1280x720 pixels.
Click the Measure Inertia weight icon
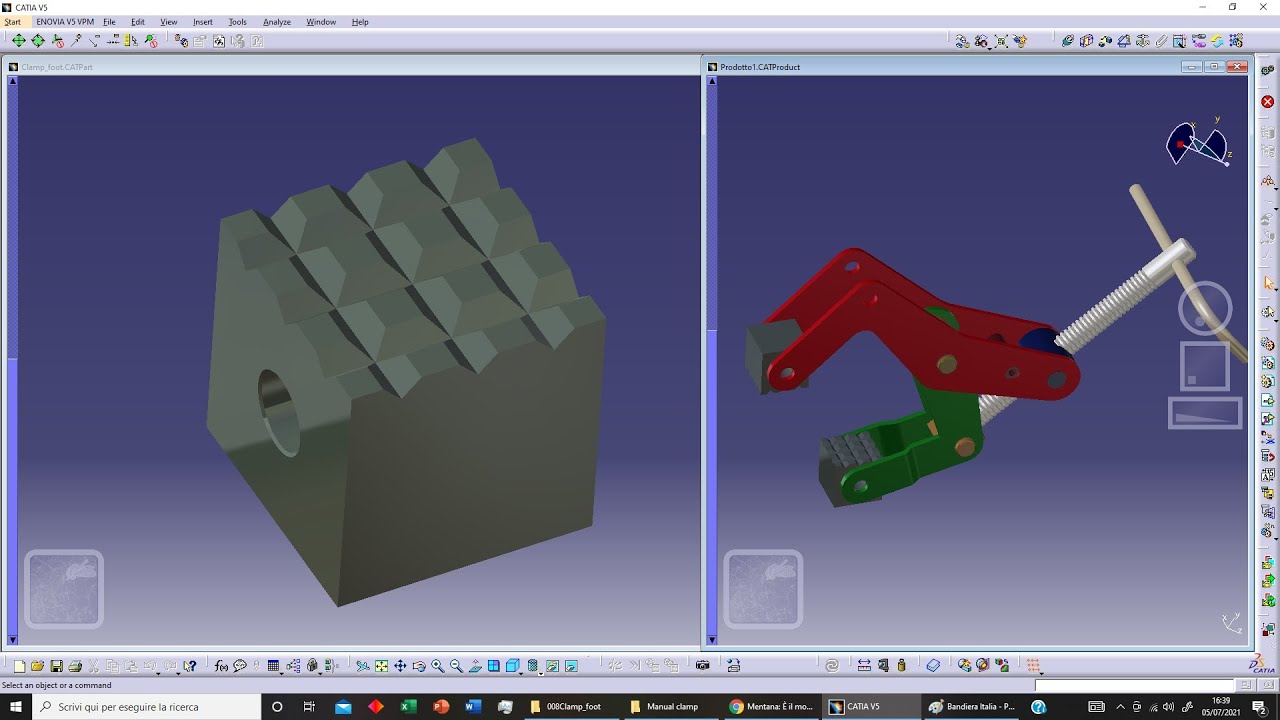(x=902, y=665)
